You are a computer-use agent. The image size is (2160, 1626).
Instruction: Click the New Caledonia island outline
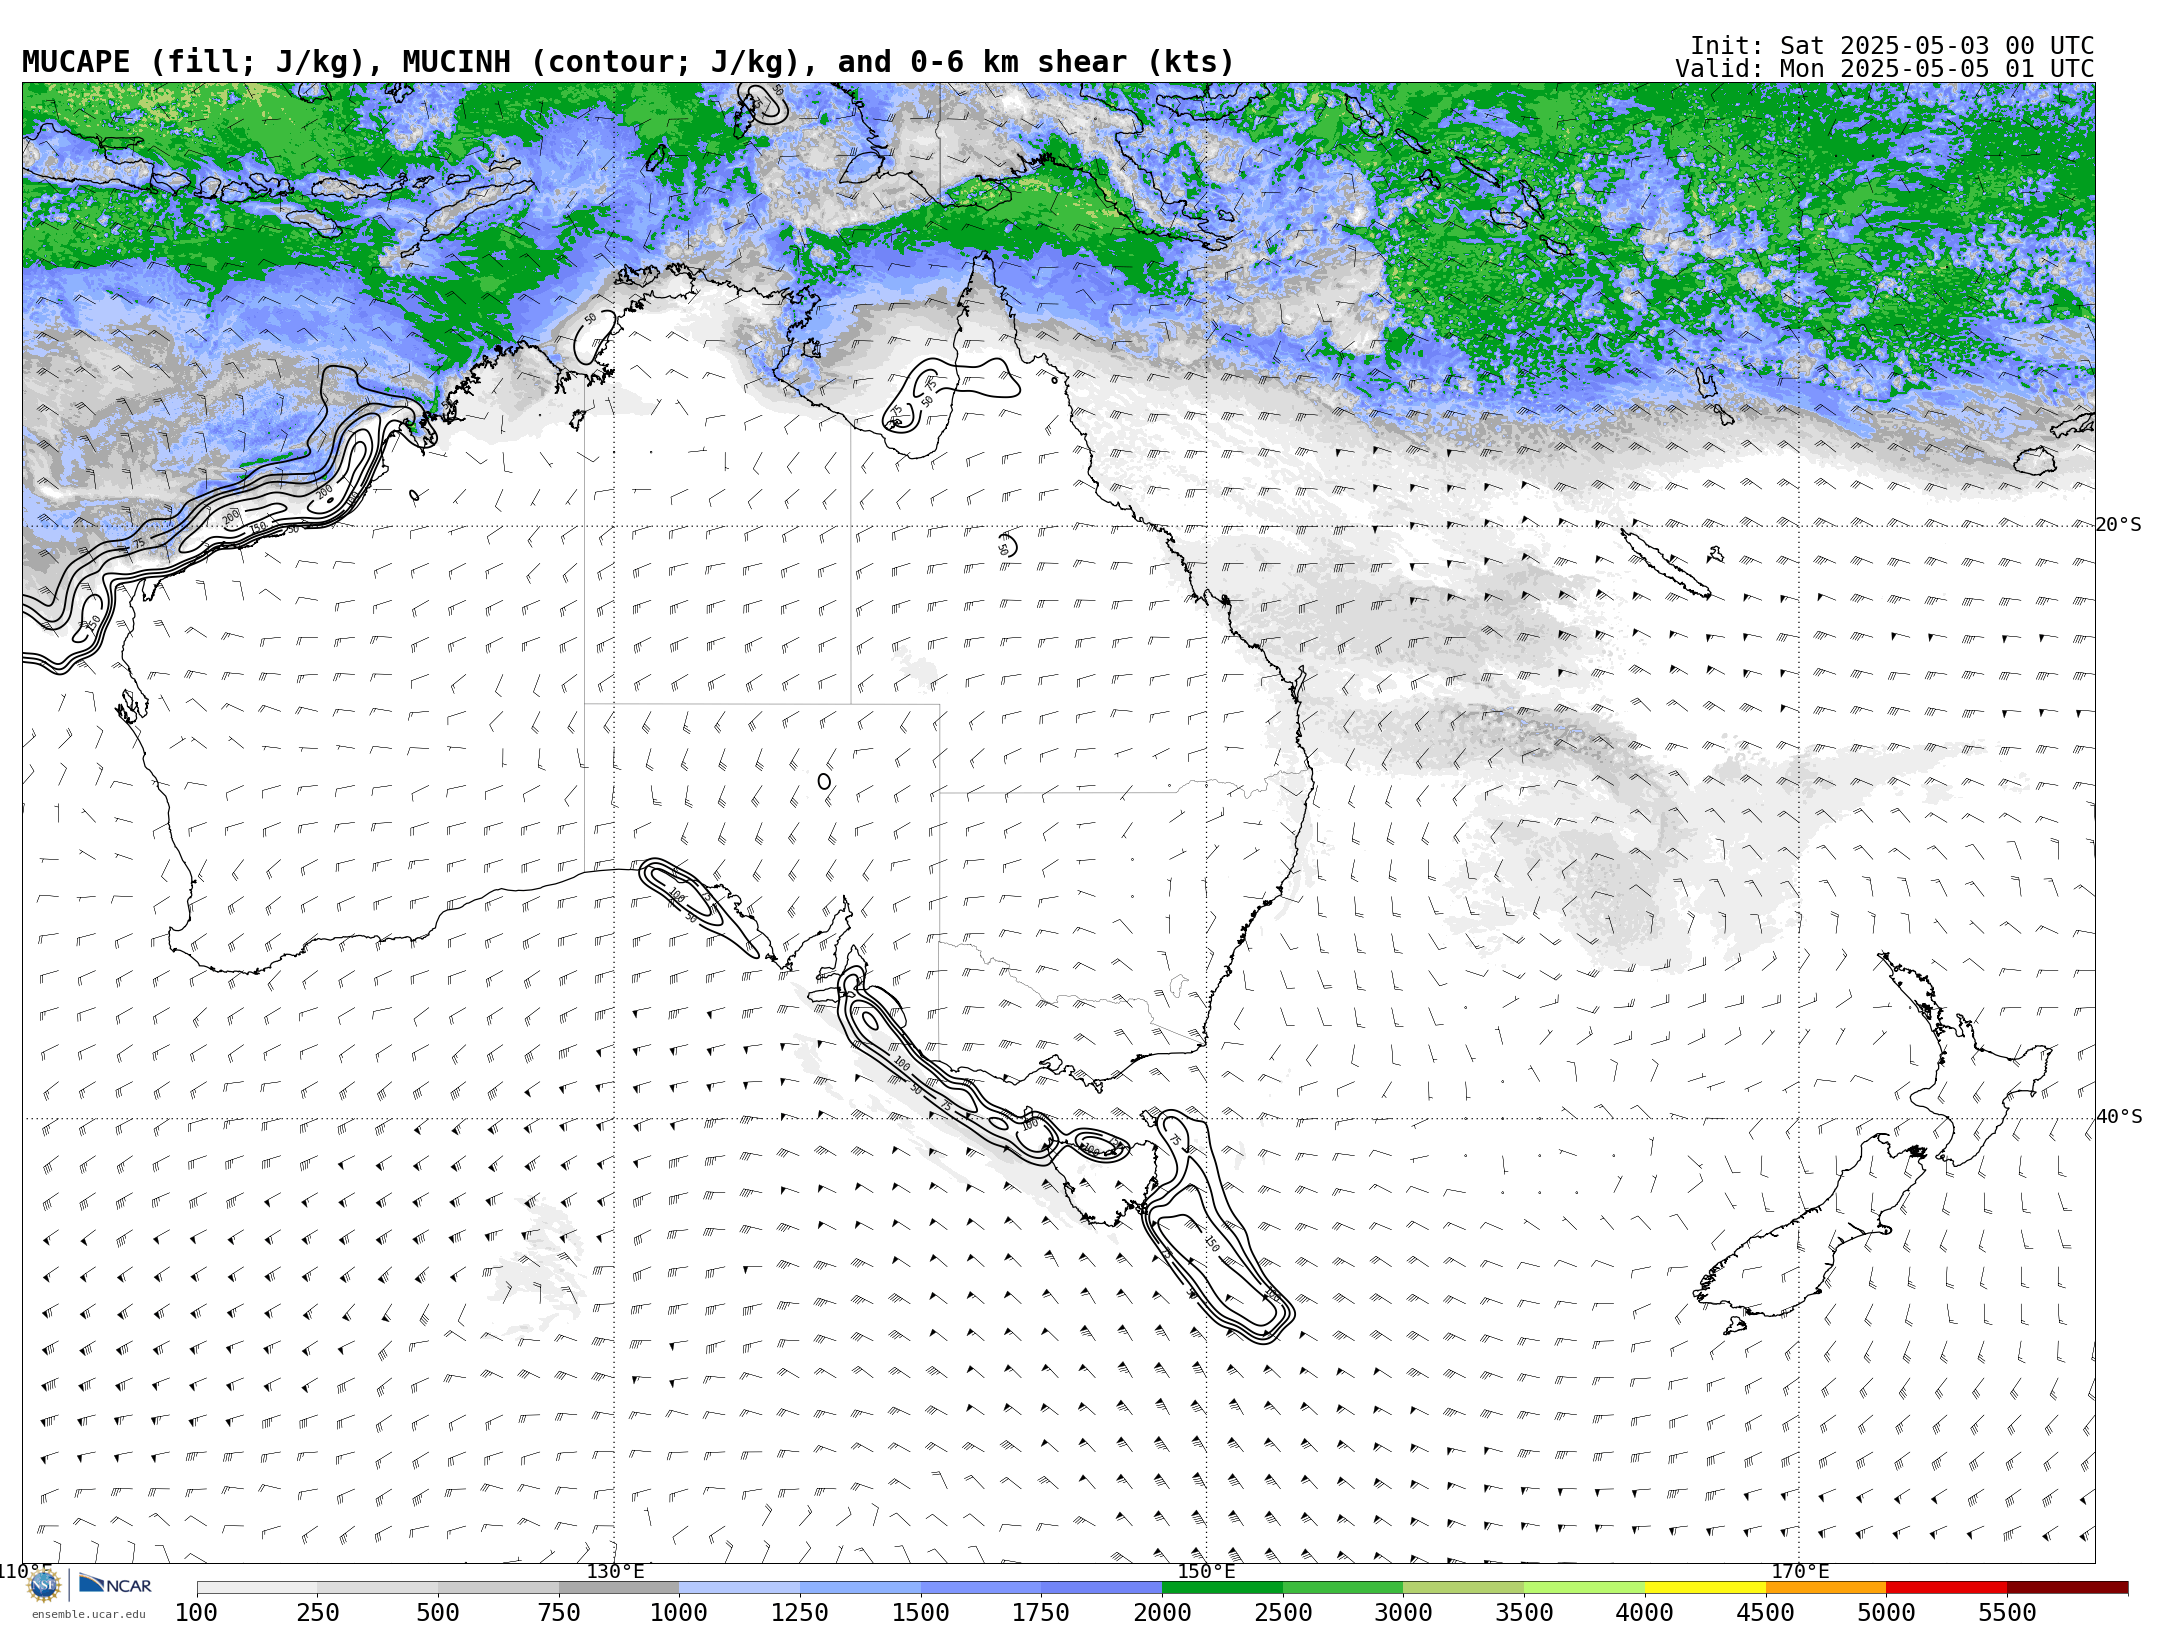pyautogui.click(x=1665, y=563)
